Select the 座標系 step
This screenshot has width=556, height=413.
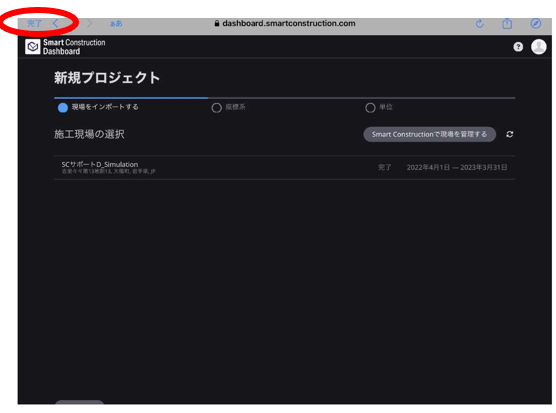[229, 107]
